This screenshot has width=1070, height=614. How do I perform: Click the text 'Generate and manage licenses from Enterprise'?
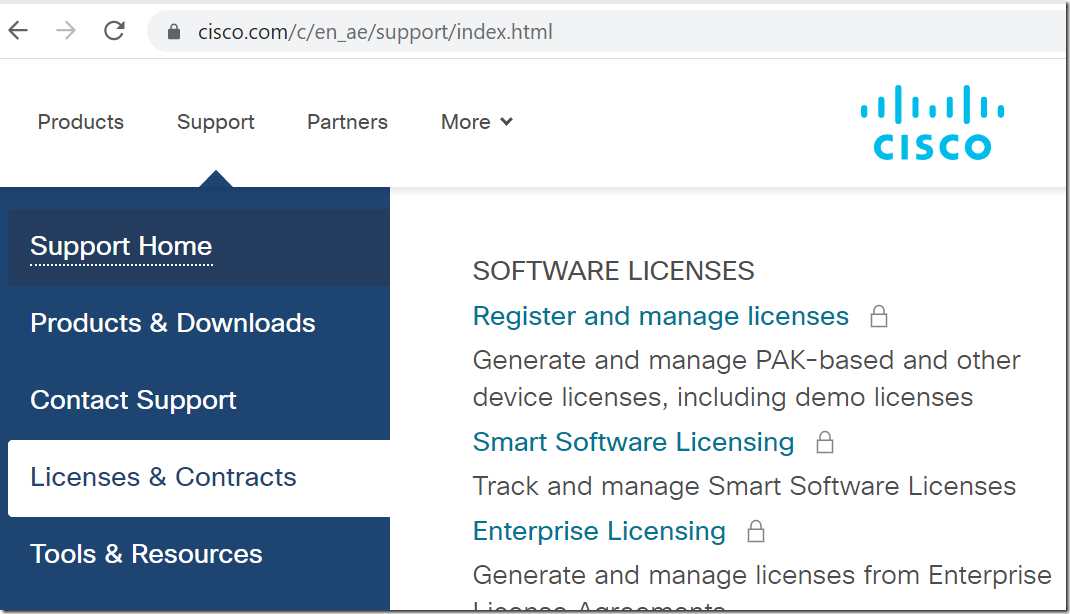pyautogui.click(x=762, y=575)
